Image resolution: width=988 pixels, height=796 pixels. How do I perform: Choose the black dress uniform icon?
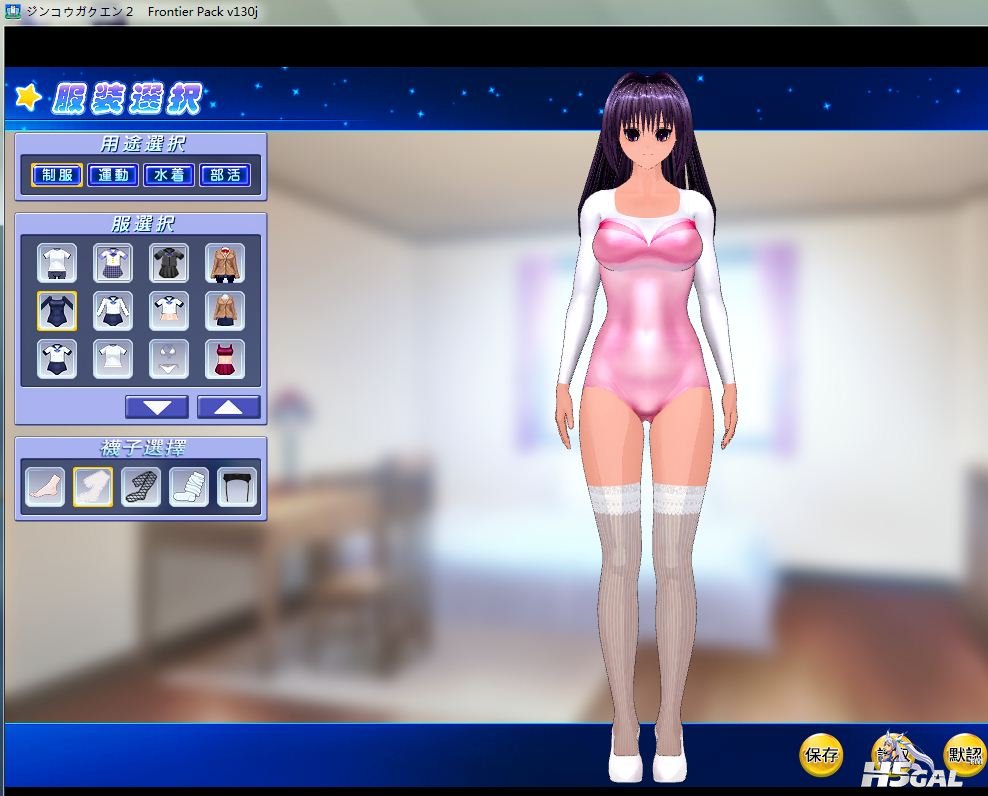pos(169,263)
